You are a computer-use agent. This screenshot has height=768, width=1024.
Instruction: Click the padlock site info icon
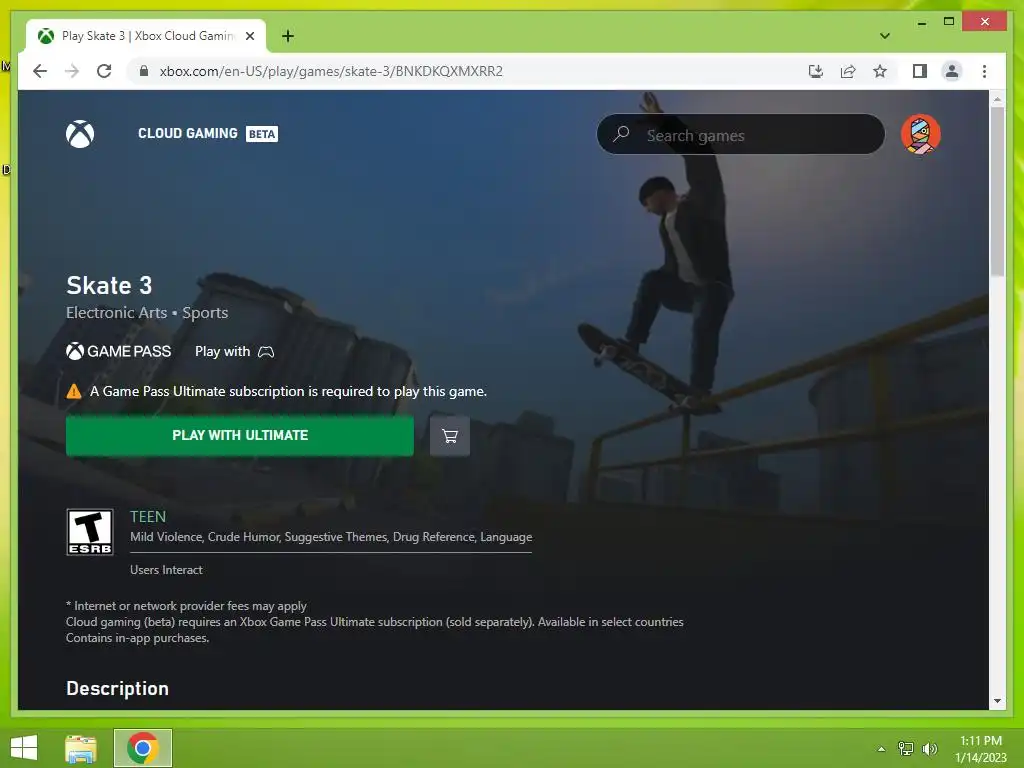(x=144, y=71)
